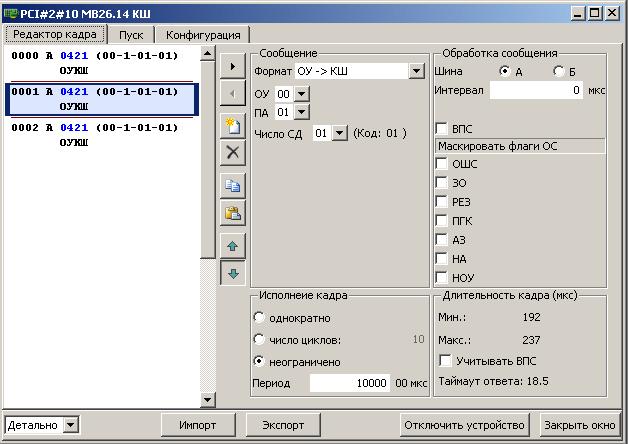
Task: Check the Учитывать ВПС option
Action: click(445, 361)
